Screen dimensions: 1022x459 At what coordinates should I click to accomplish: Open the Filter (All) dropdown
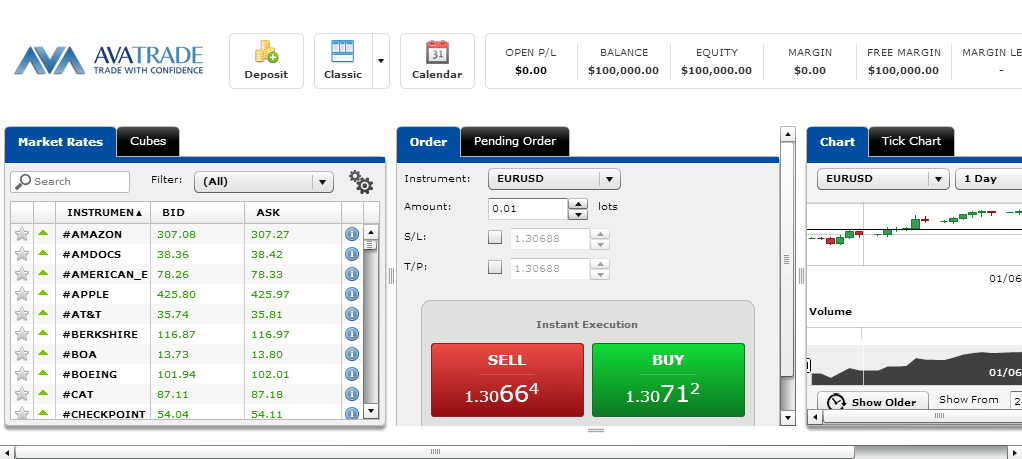pos(264,182)
